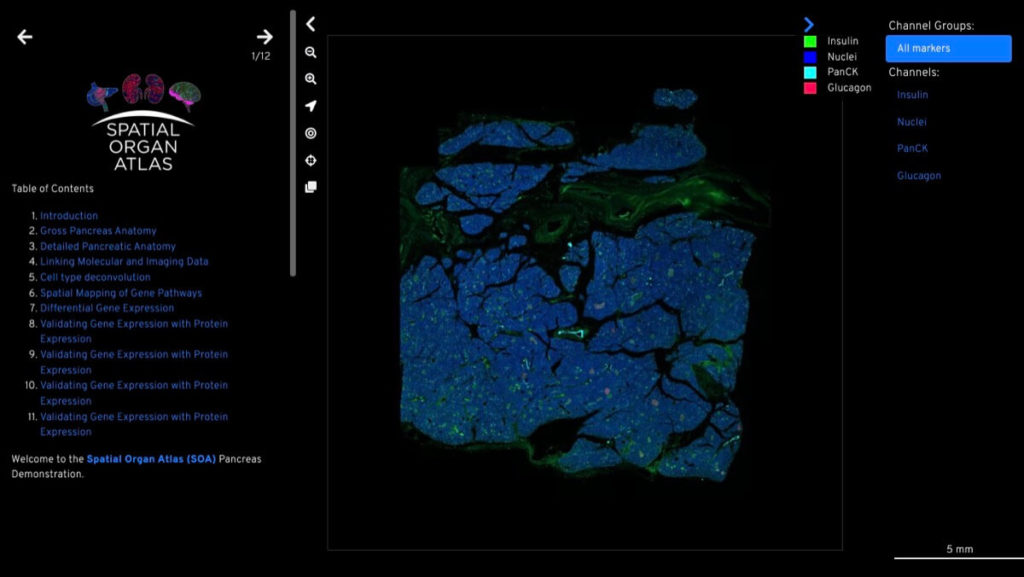Go to the next story page arrow
Screen dimensions: 1024x577
coord(264,37)
